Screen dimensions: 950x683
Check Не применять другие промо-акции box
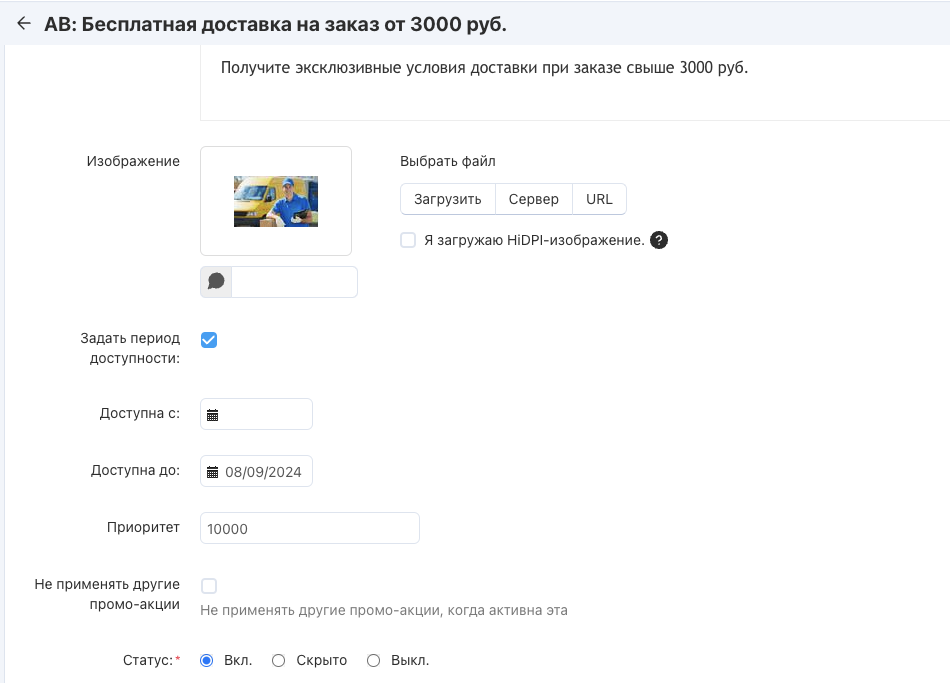point(209,586)
